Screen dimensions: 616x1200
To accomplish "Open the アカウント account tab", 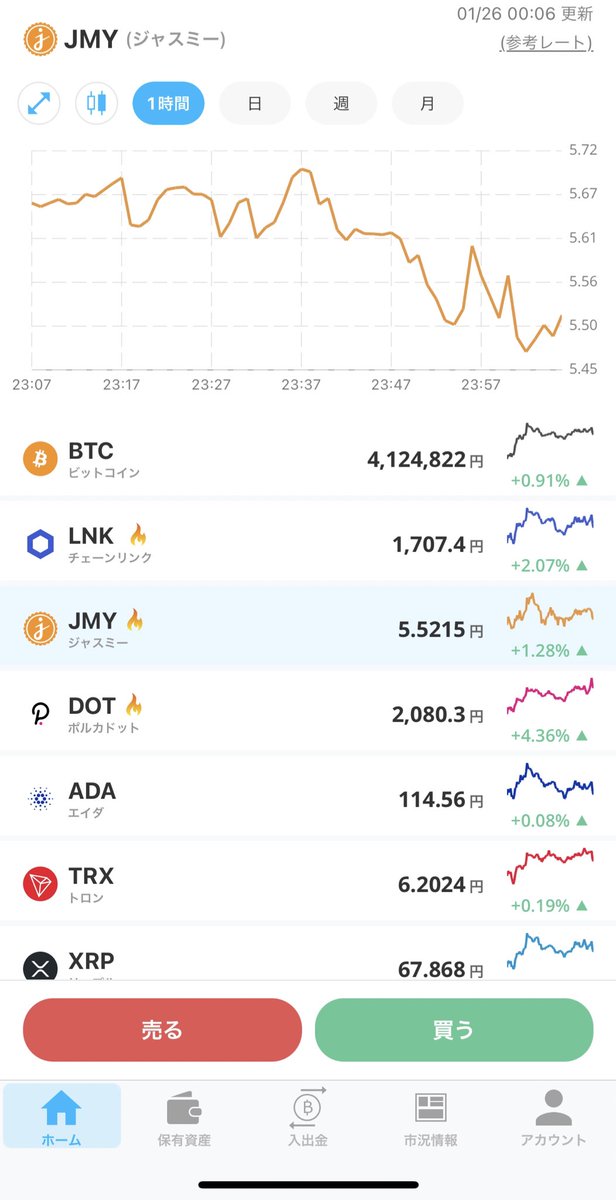I will pyautogui.click(x=553, y=1117).
